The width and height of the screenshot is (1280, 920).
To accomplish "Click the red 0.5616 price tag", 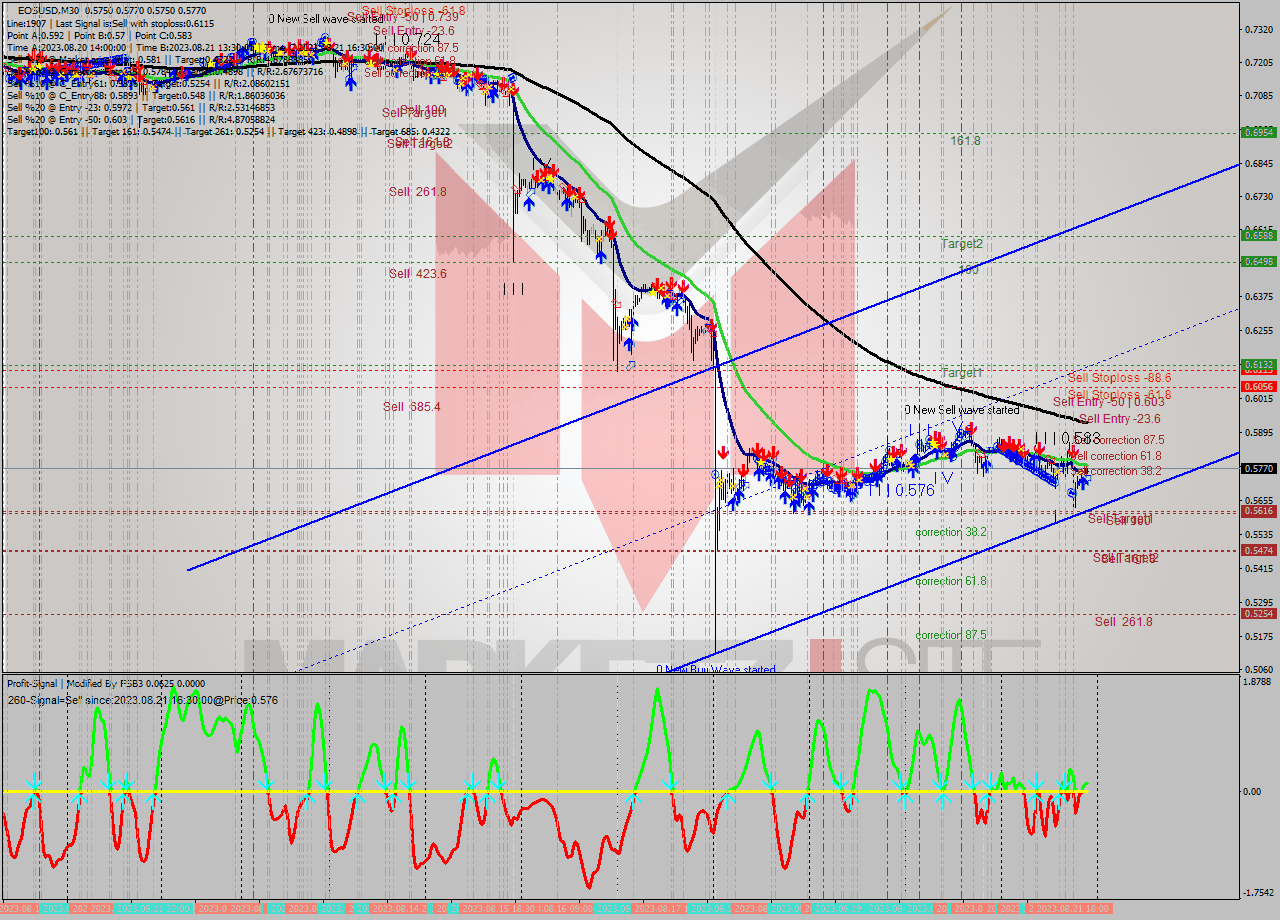I will pos(1257,511).
